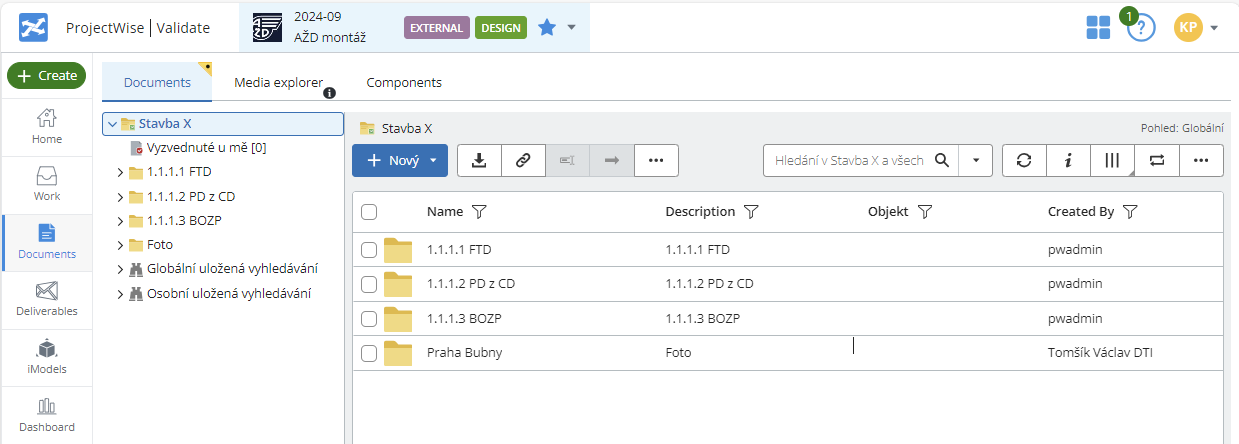This screenshot has width=1239, height=444.
Task: Open the apps grid icon
Action: (x=1098, y=28)
